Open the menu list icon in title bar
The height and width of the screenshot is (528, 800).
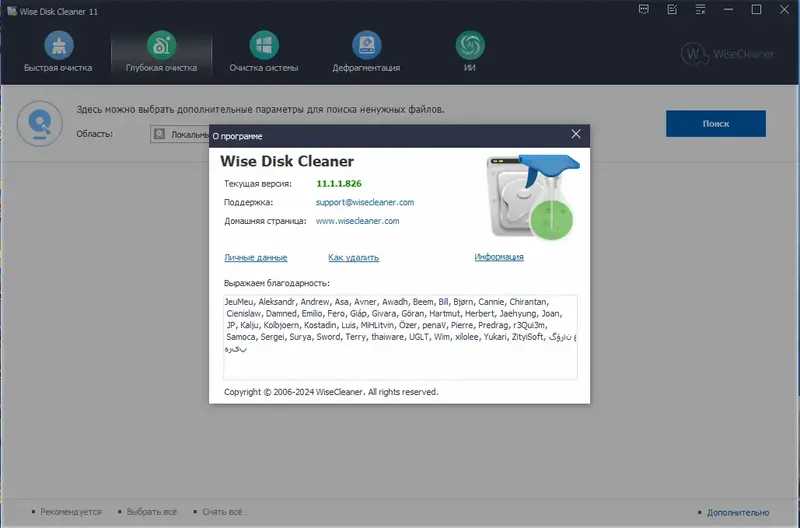pos(701,10)
